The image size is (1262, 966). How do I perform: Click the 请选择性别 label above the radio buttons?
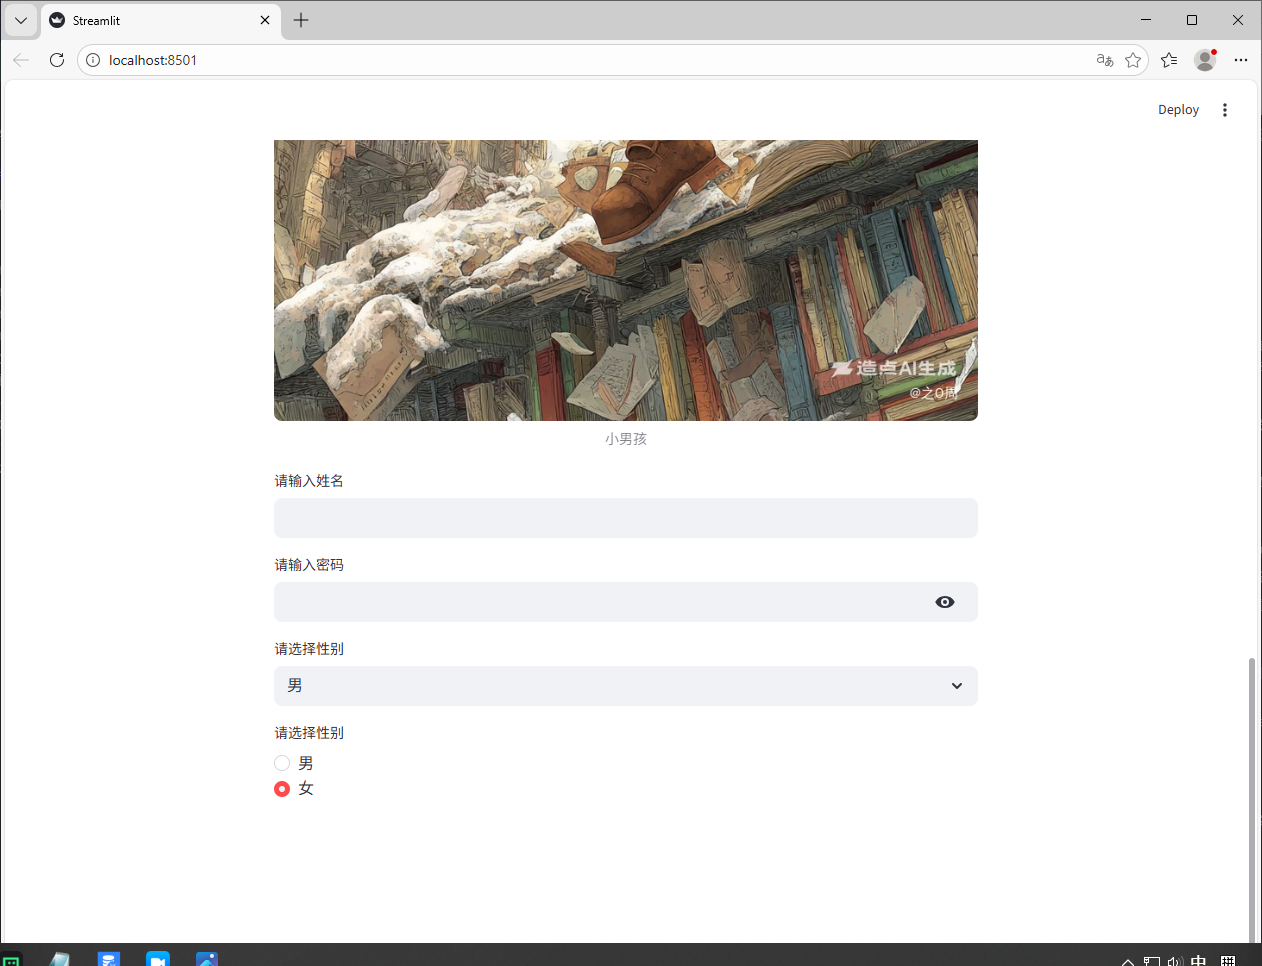coord(309,733)
